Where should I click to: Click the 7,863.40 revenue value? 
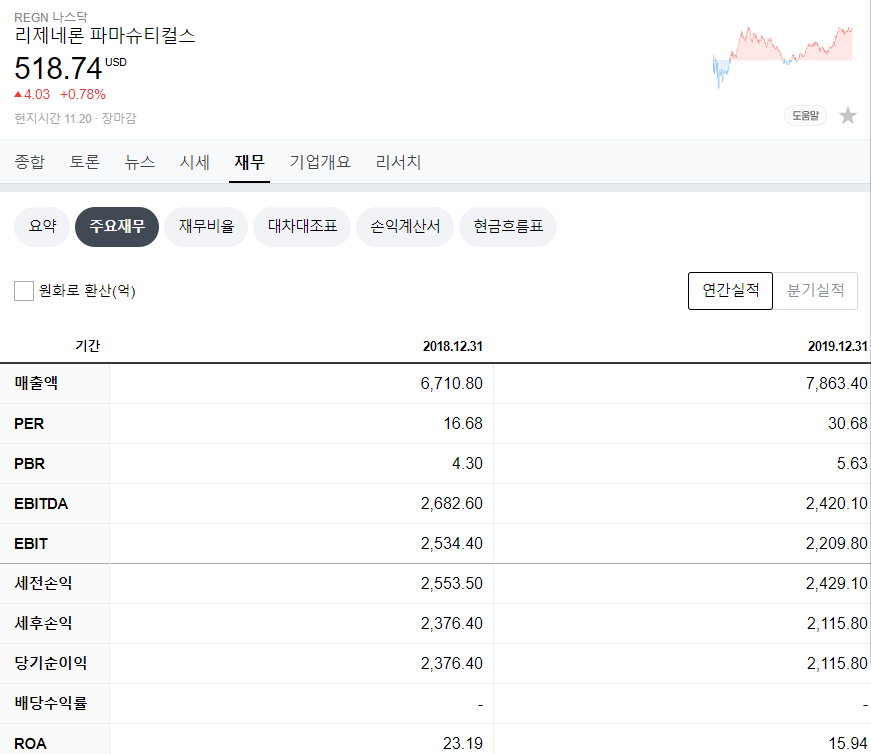[837, 383]
